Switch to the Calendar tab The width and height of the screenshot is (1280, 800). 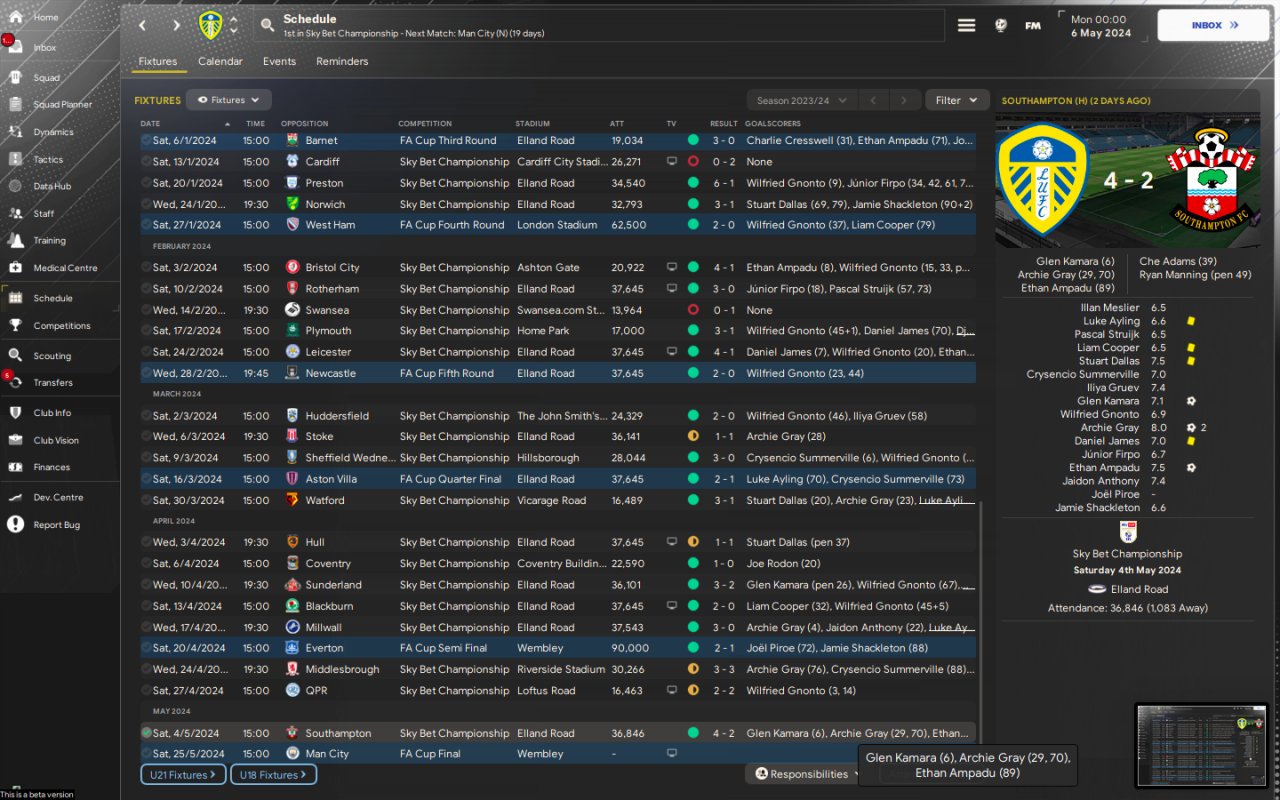[220, 62]
